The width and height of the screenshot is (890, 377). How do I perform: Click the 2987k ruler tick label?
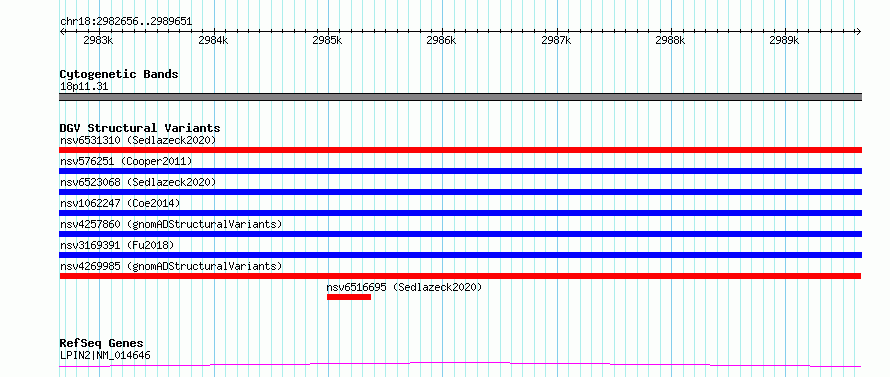click(x=556, y=40)
